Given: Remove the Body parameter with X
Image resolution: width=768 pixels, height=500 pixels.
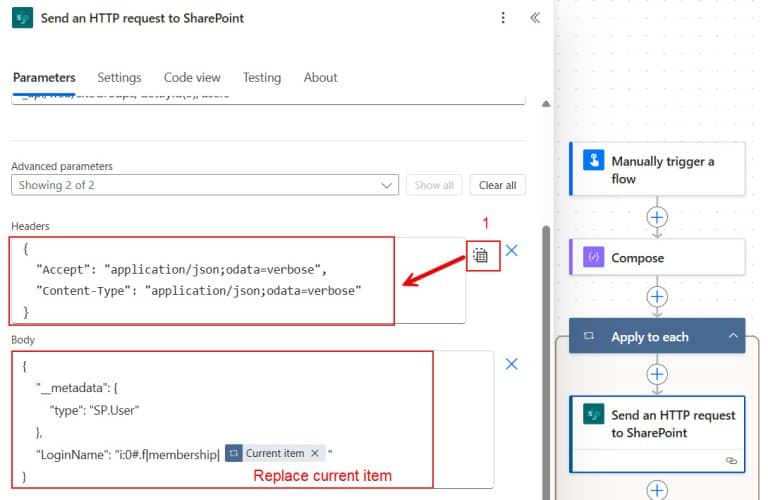Looking at the screenshot, I should tap(511, 364).
